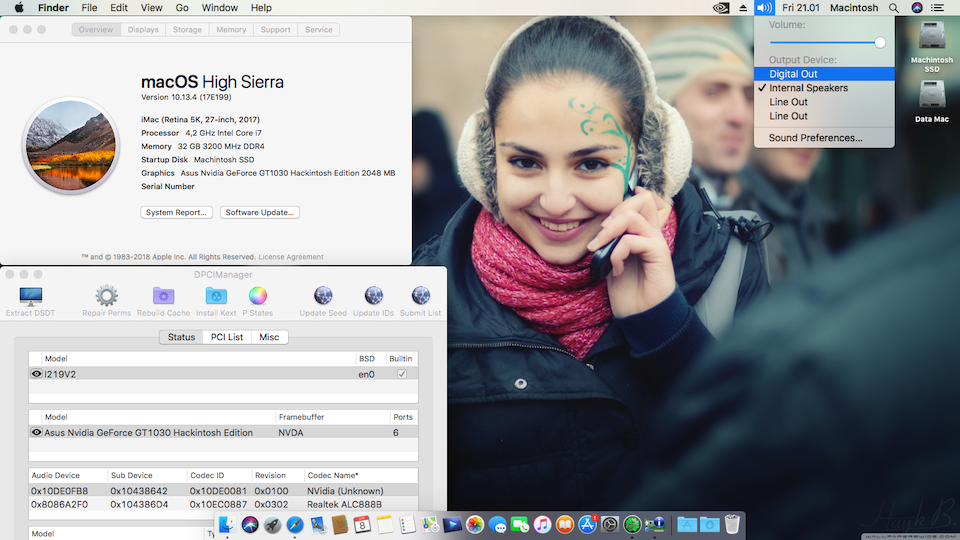Toggle eye icon beside Asus Nvidia GeForce
The width and height of the screenshot is (960, 540).
[x=37, y=433]
